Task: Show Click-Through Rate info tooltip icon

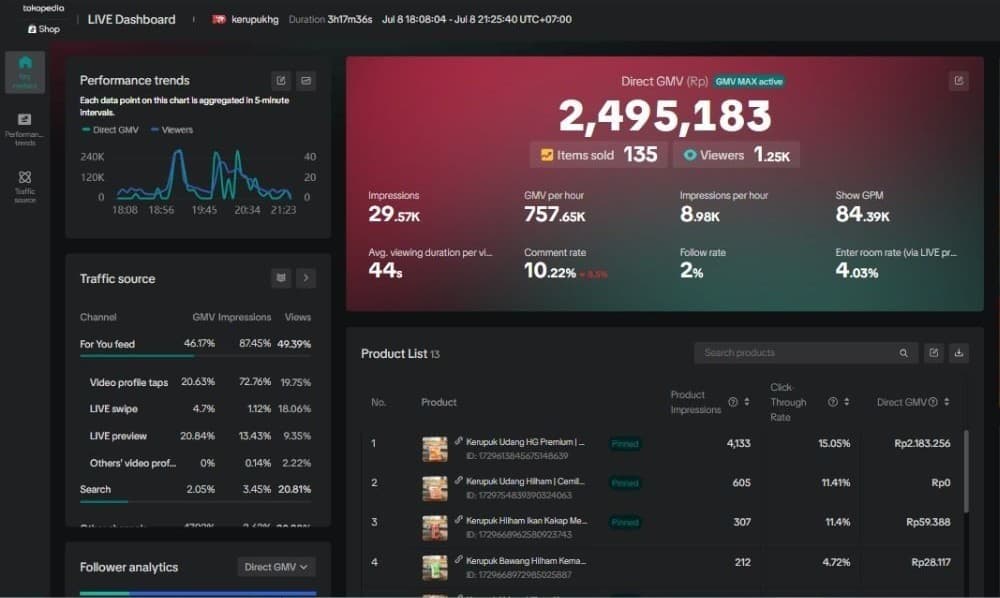Action: (x=832, y=402)
